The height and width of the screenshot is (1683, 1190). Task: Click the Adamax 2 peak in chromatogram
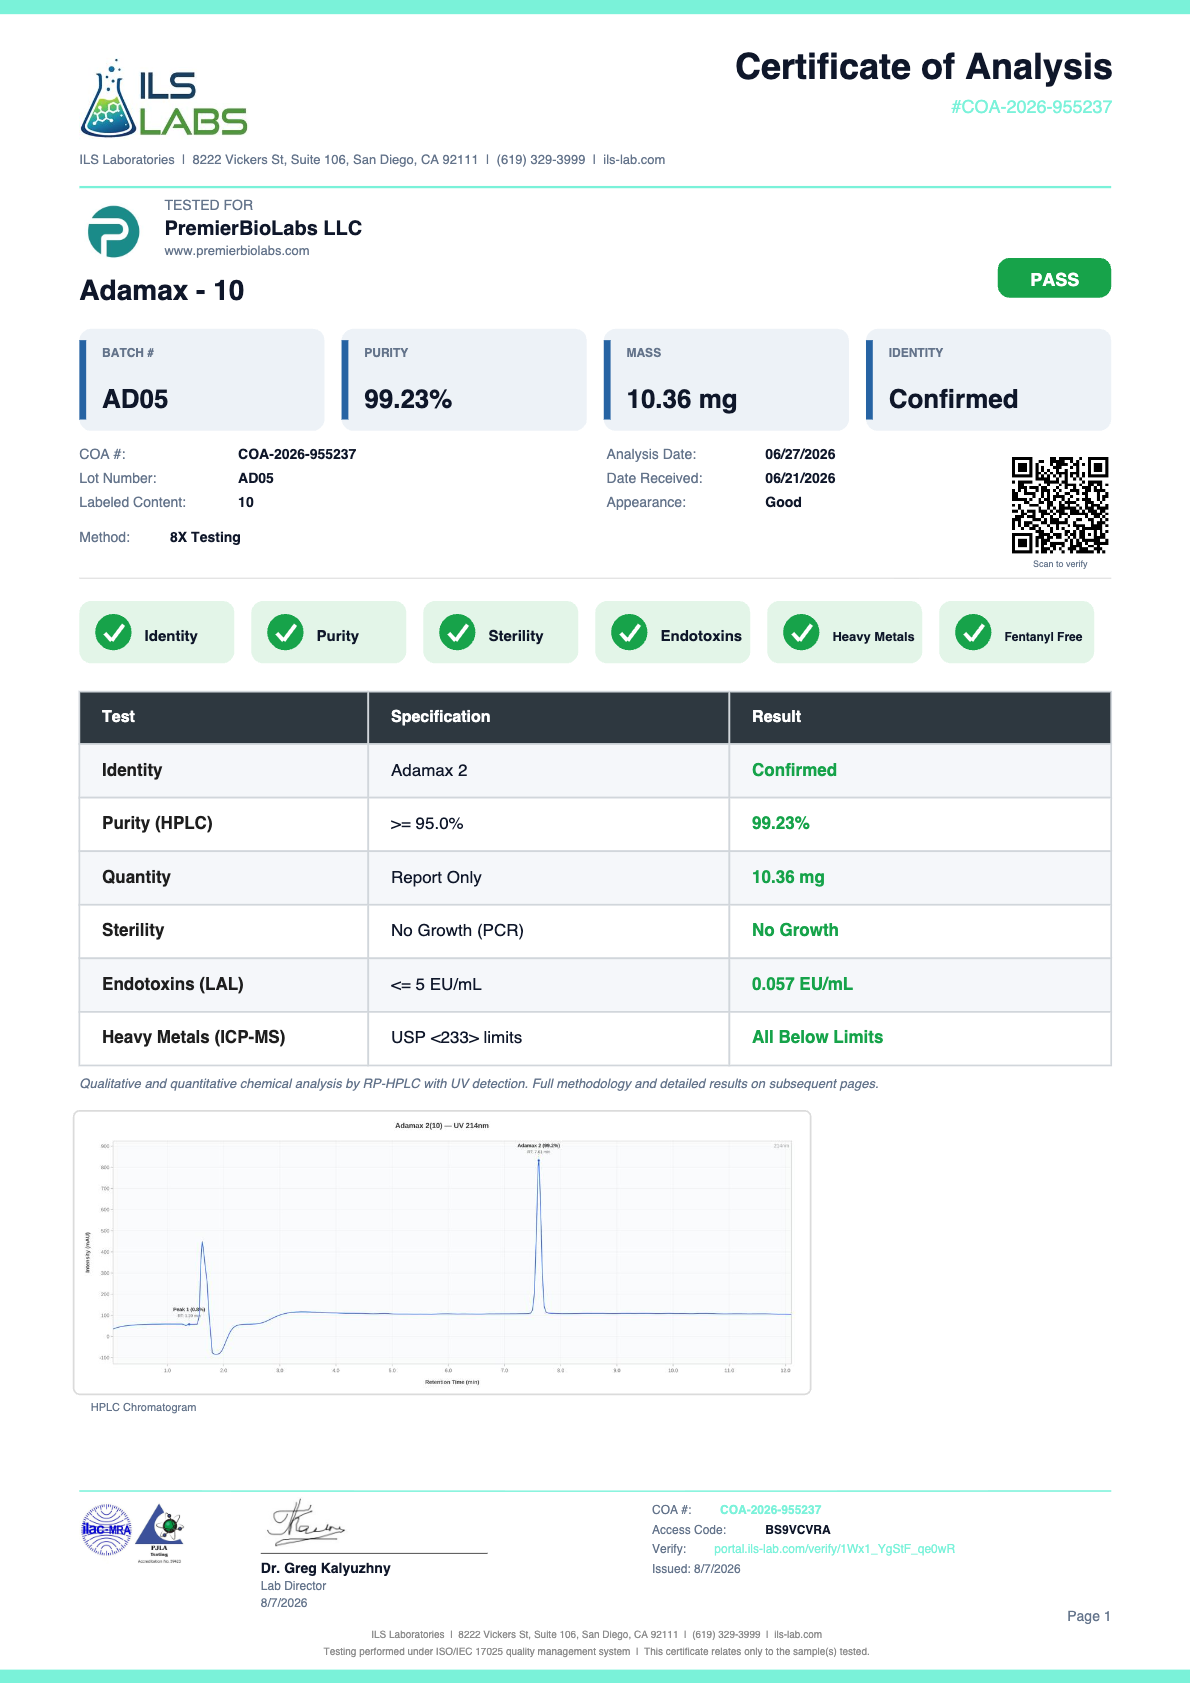[539, 1235]
